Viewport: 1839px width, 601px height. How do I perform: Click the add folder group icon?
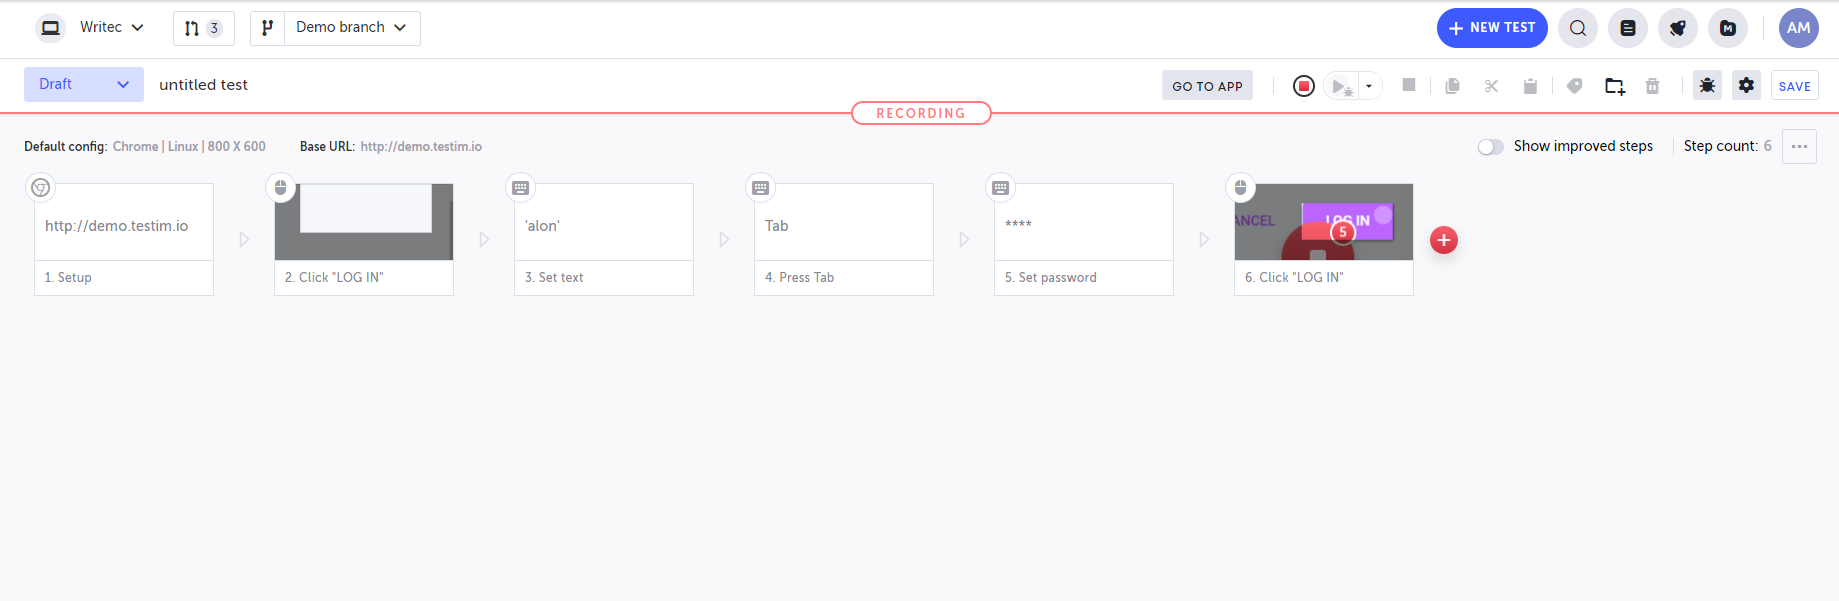point(1614,86)
